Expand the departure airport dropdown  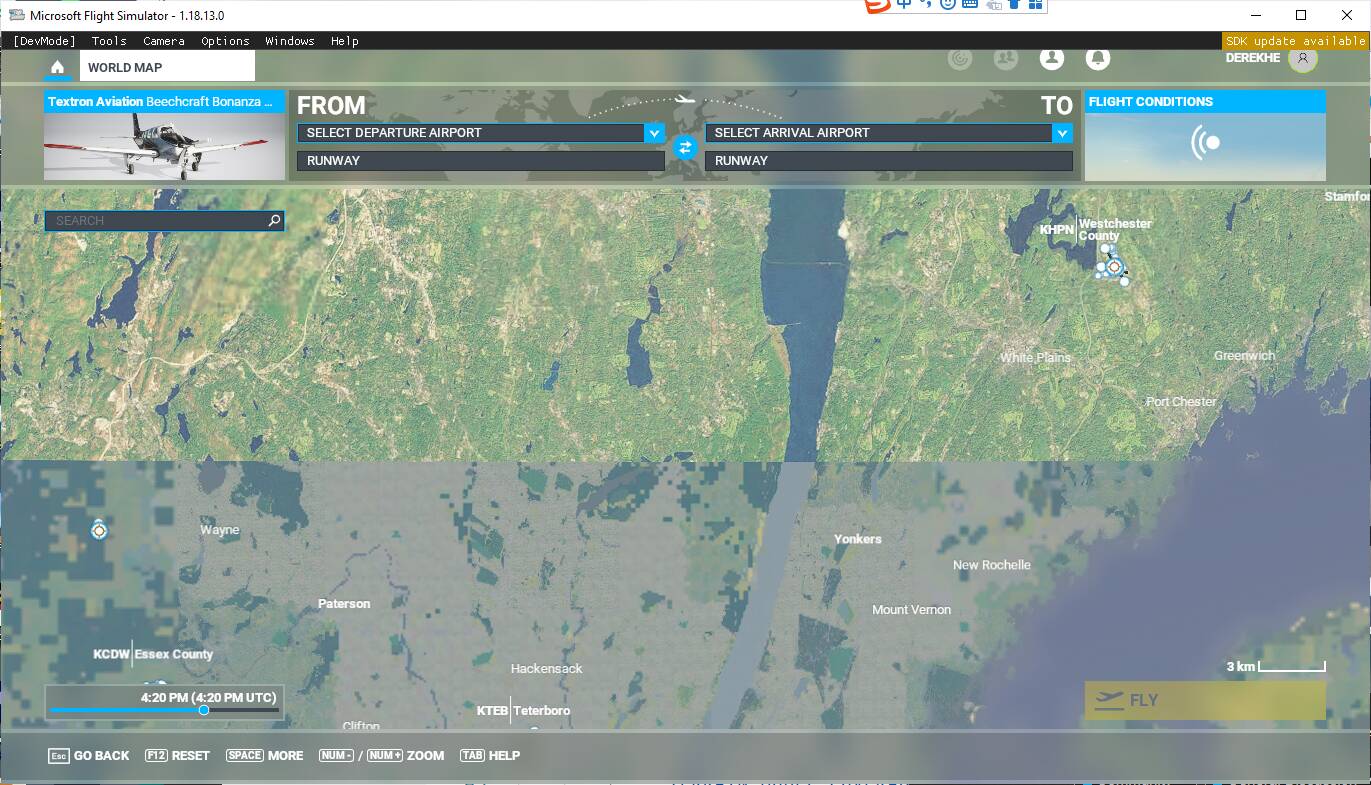coord(654,133)
